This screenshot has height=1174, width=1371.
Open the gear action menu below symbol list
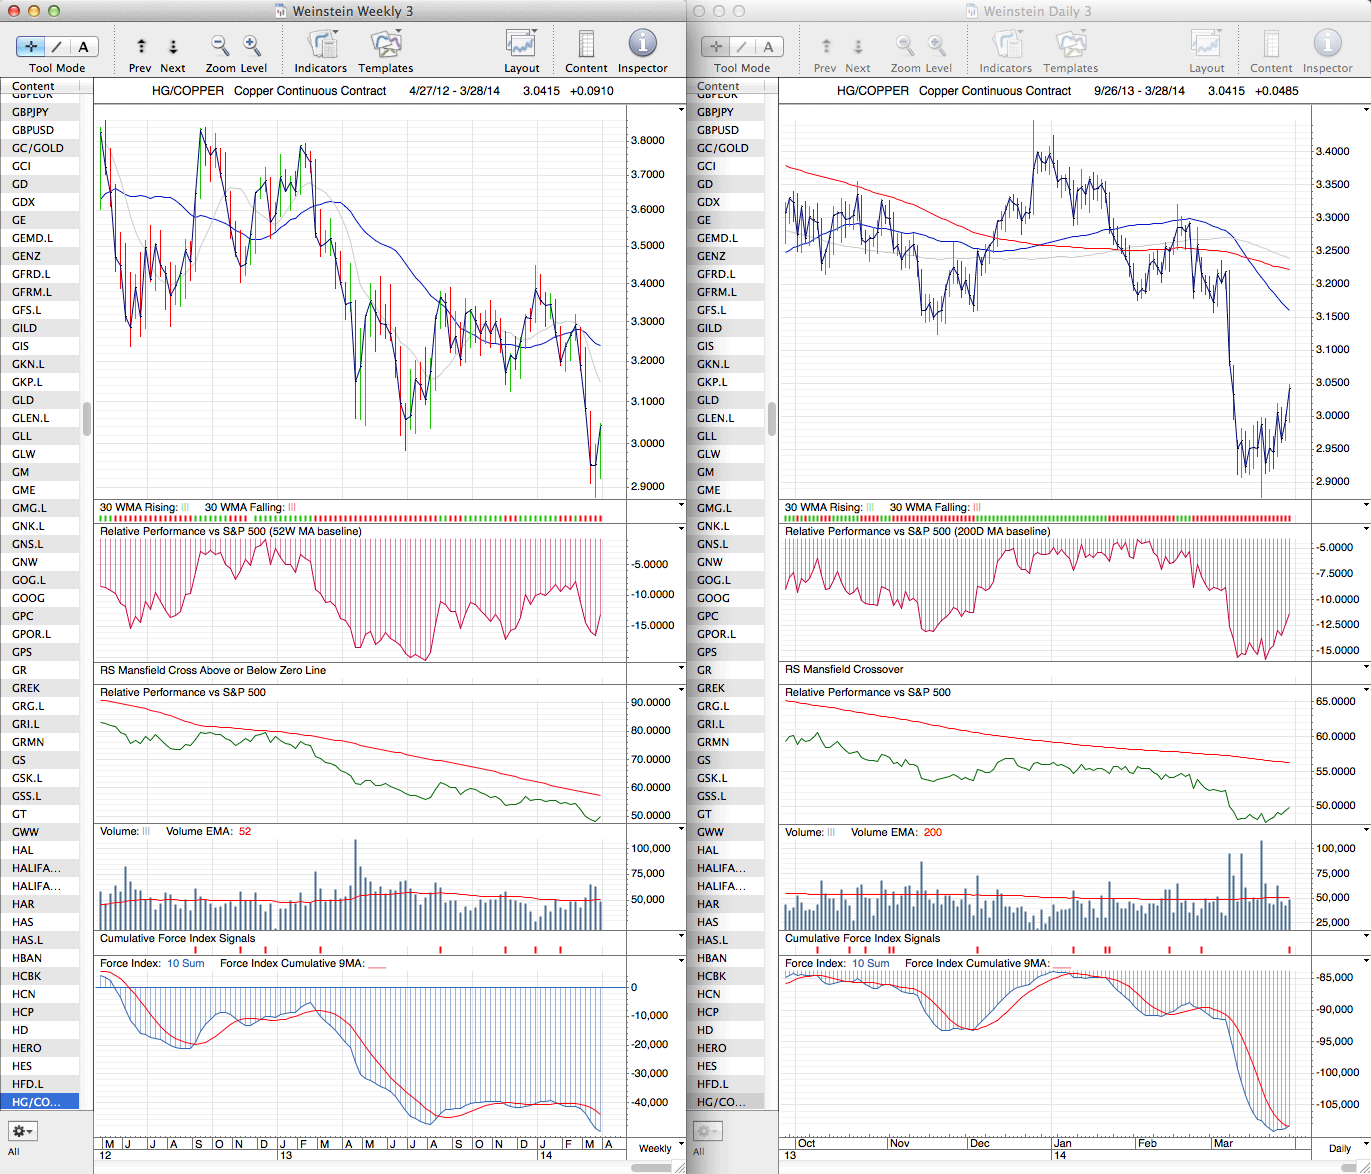pyautogui.click(x=22, y=1131)
